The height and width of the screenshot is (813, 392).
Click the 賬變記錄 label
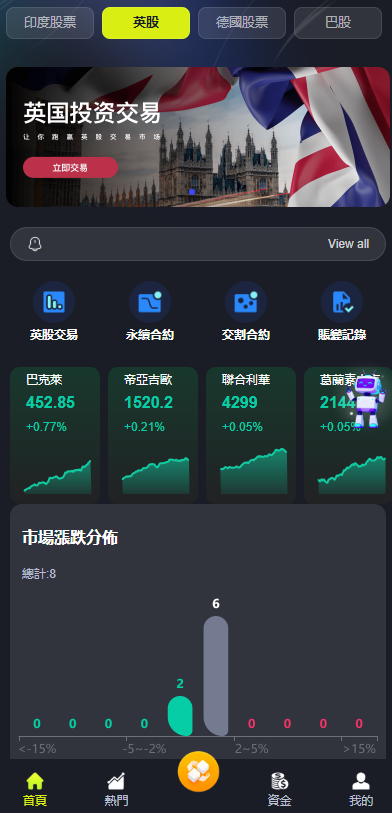point(342,335)
